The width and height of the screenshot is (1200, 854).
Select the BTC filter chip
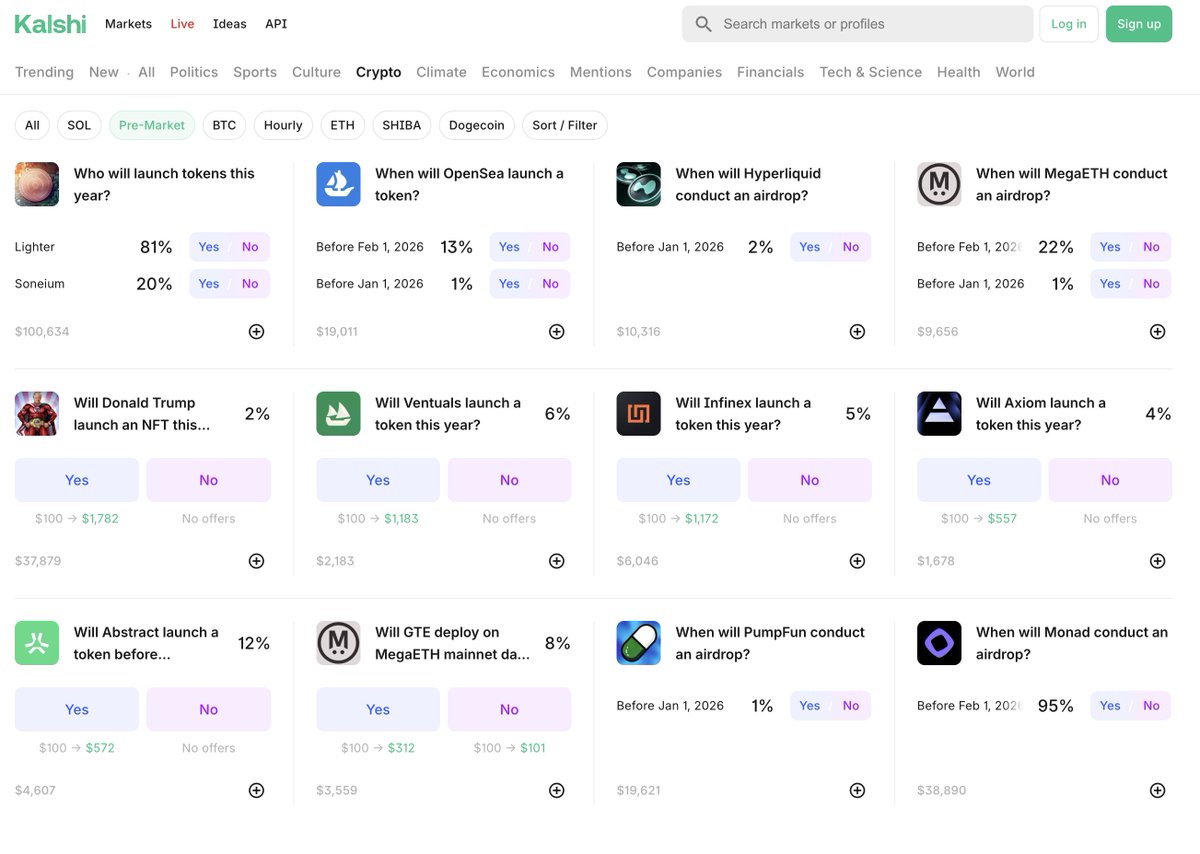(x=224, y=125)
